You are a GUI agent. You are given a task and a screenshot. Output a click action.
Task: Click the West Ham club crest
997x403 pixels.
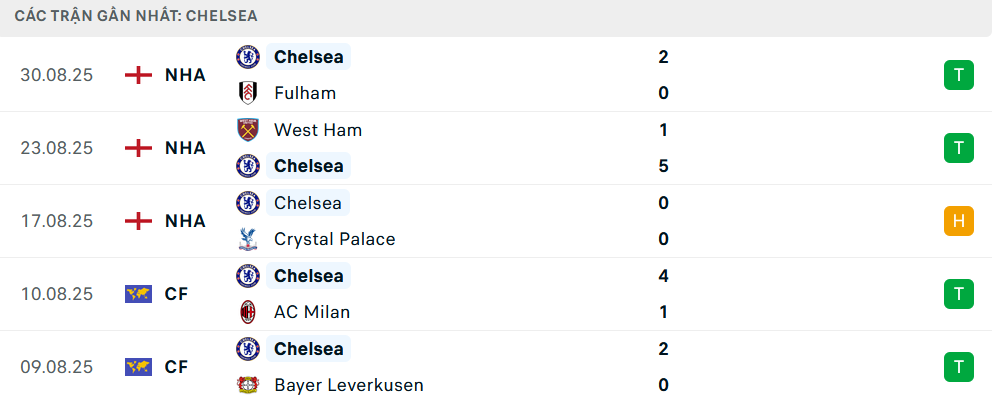tap(247, 130)
